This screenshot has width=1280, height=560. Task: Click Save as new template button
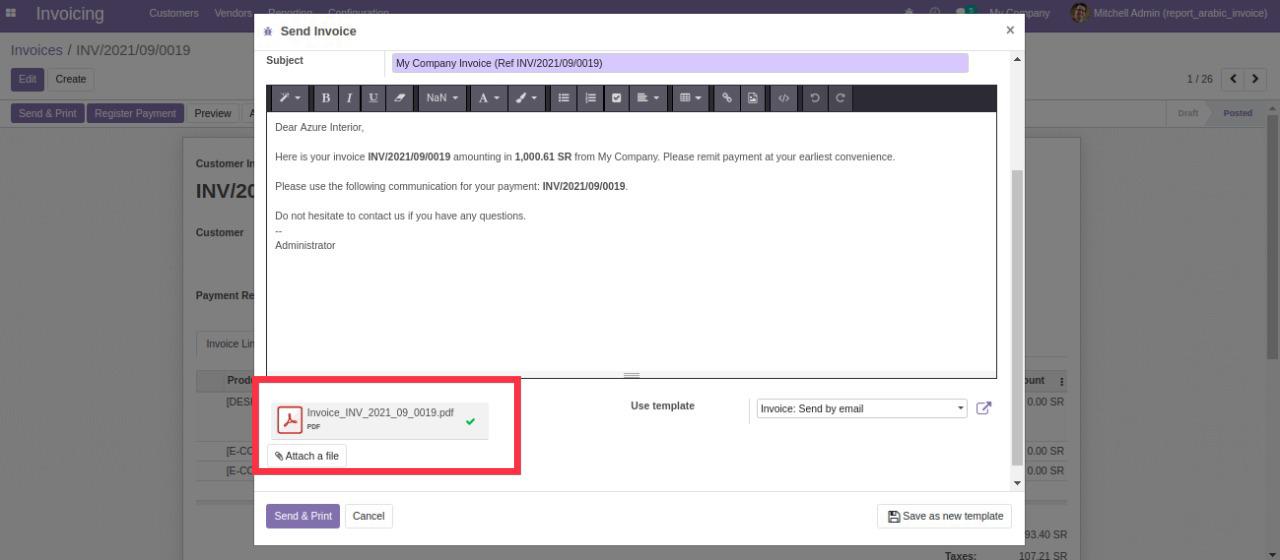(944, 516)
